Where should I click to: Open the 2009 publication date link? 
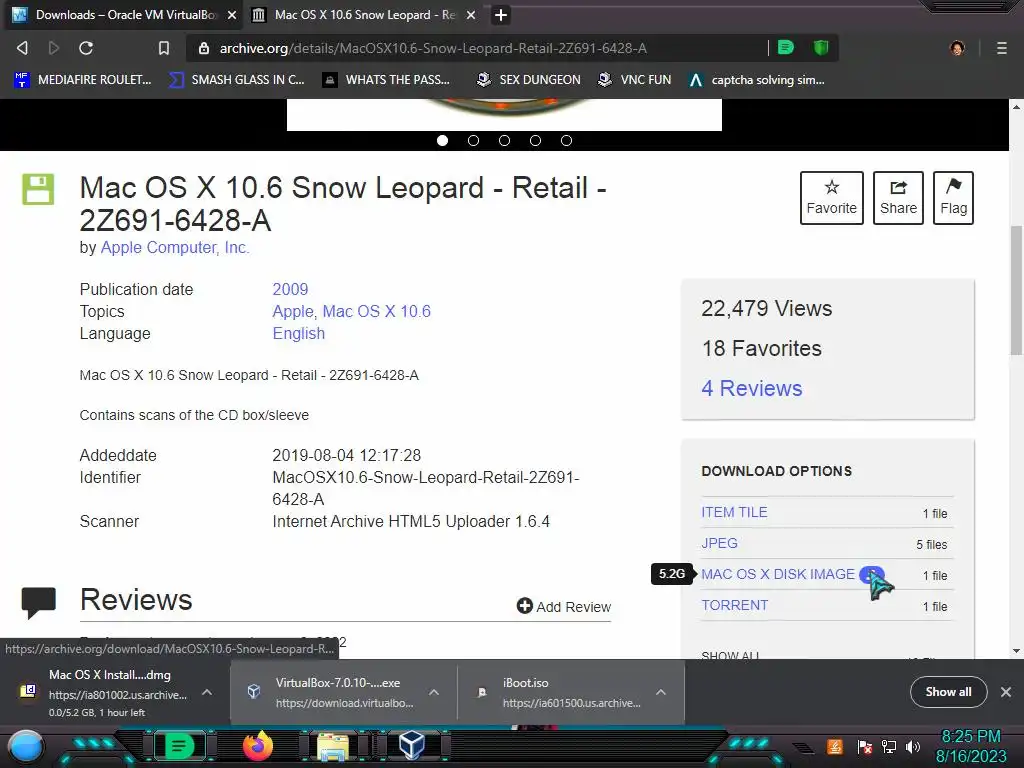[290, 289]
